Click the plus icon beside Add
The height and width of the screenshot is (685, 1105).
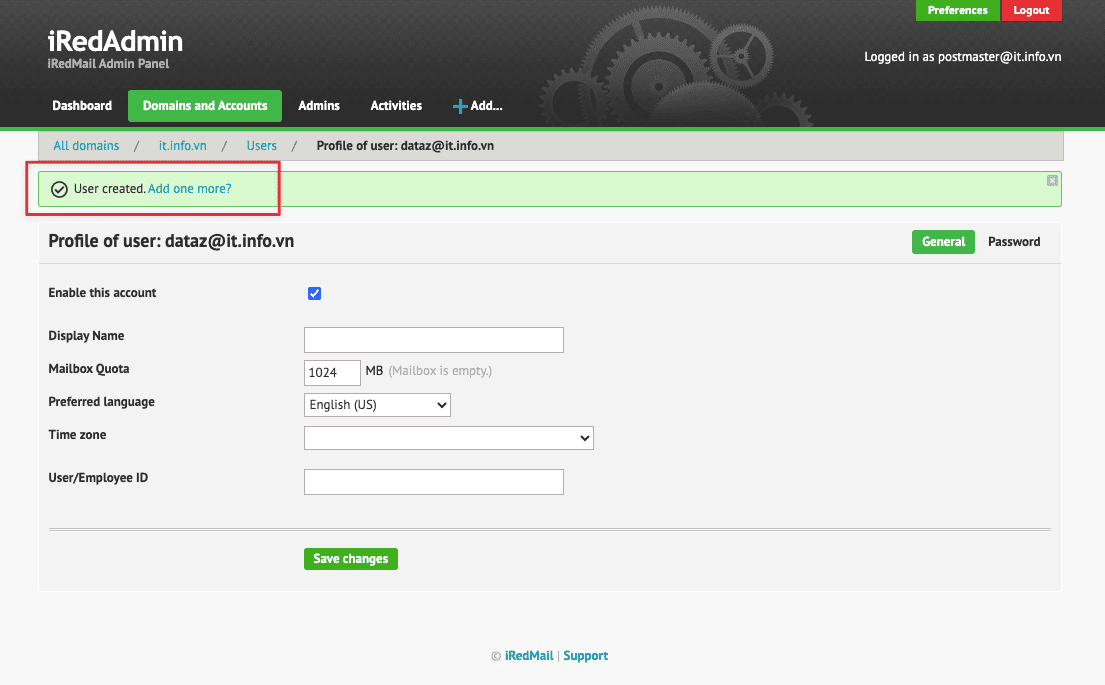point(460,106)
